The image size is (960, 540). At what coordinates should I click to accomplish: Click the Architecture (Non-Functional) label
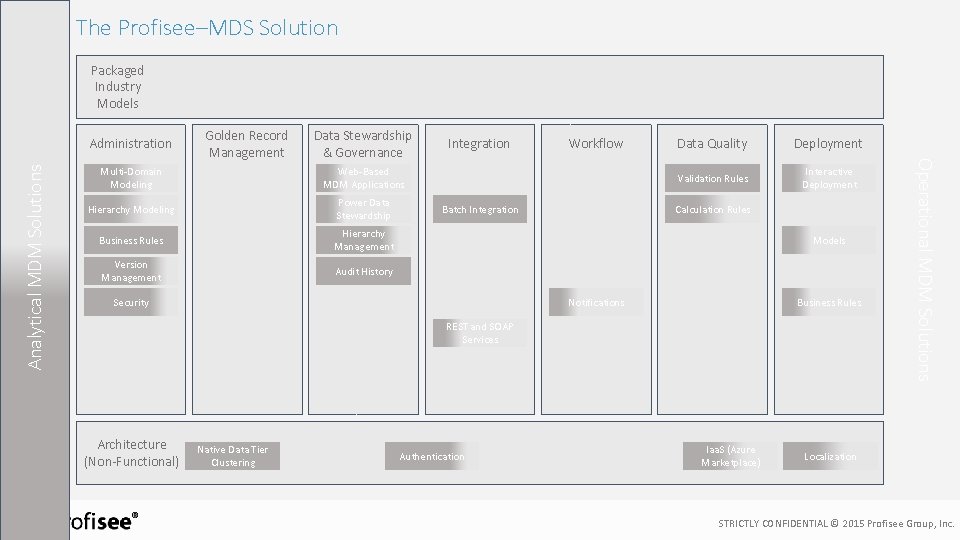(132, 453)
